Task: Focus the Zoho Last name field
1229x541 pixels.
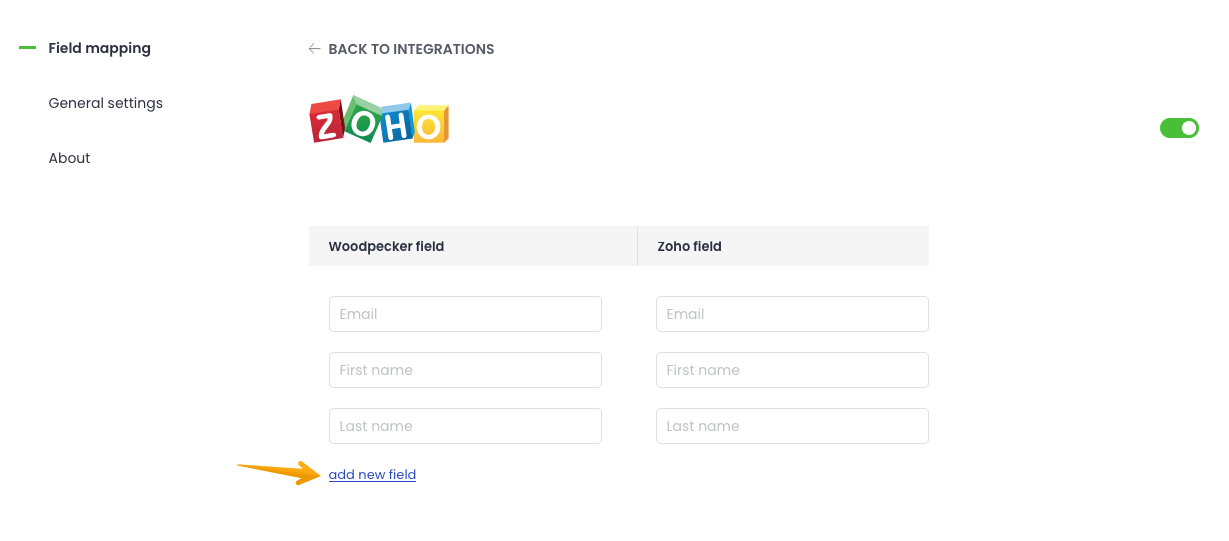Action: [x=792, y=426]
